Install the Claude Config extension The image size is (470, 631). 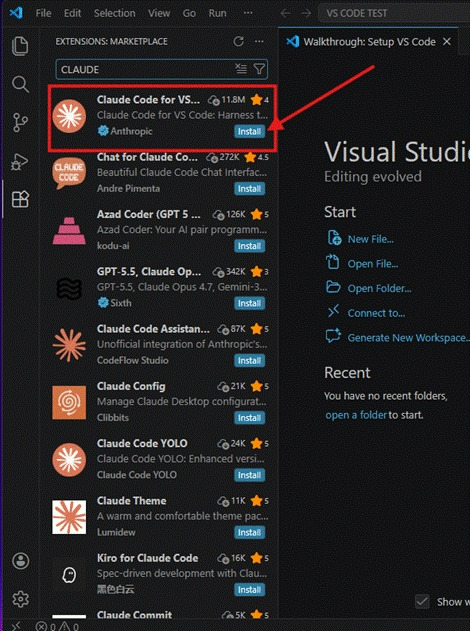point(249,418)
